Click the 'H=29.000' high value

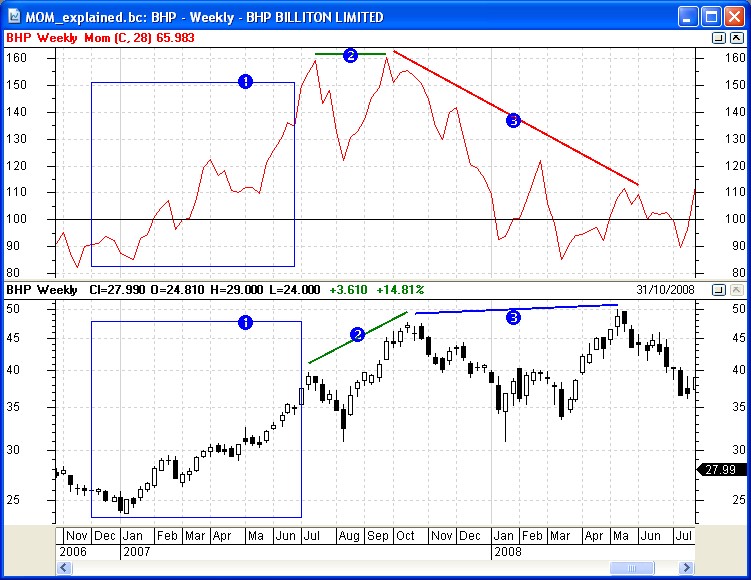click(x=237, y=290)
